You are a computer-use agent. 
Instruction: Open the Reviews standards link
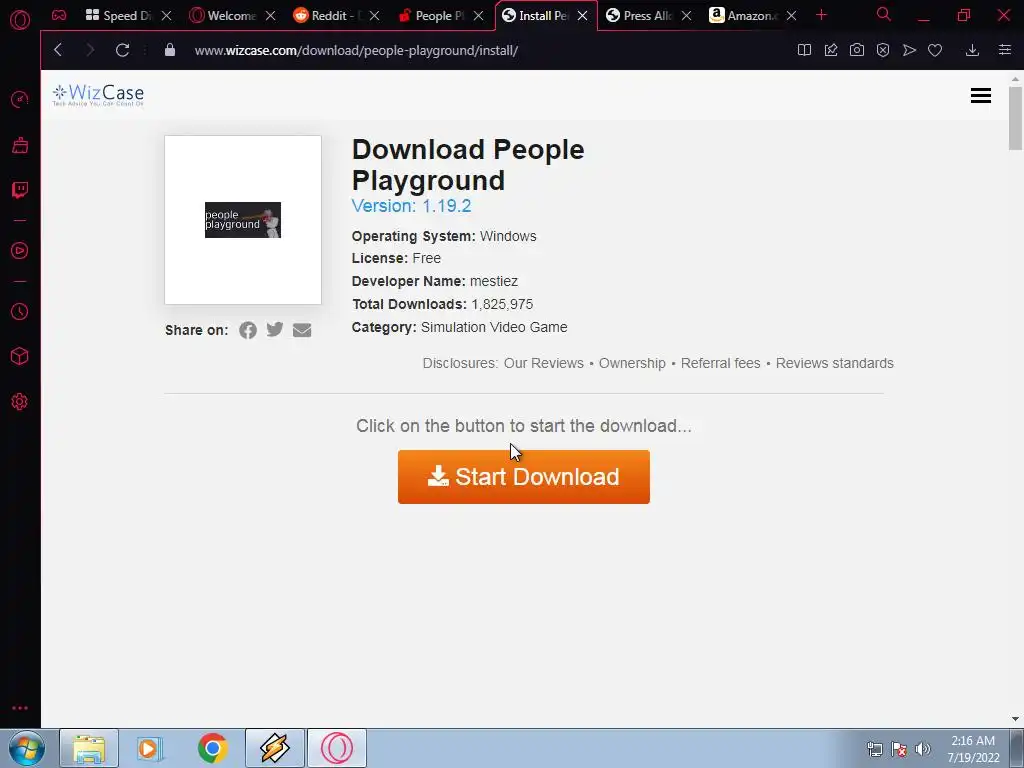[835, 363]
